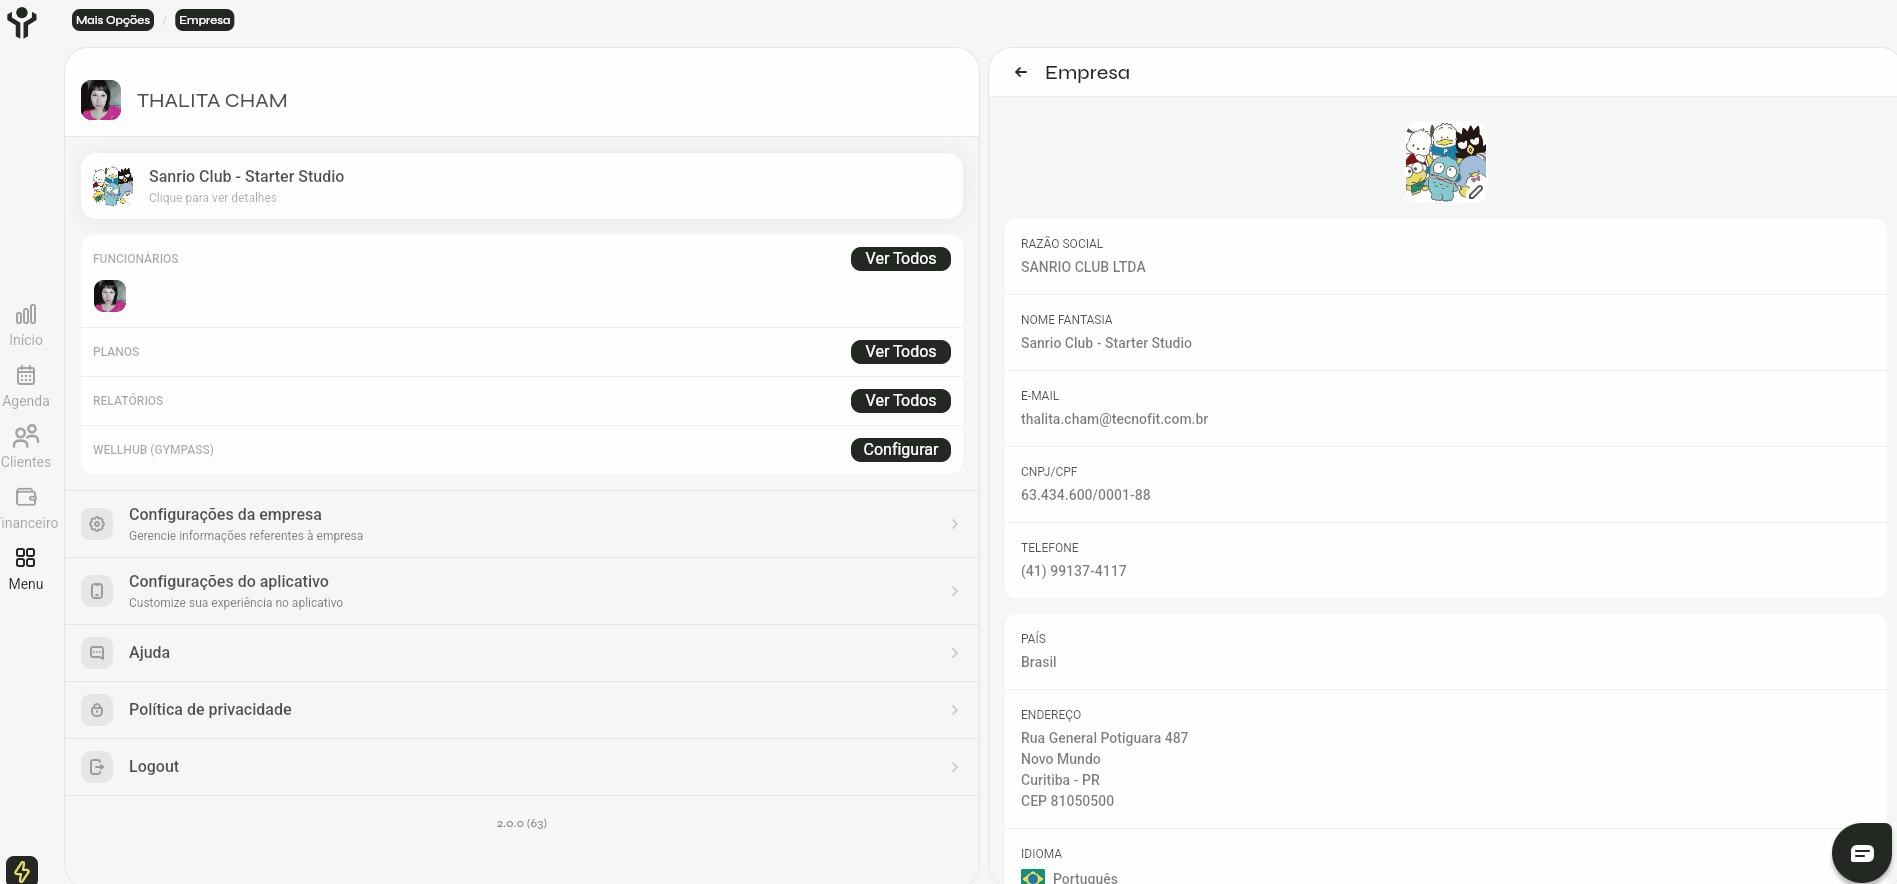
Task: Click País value Brasil
Action: (1038, 662)
